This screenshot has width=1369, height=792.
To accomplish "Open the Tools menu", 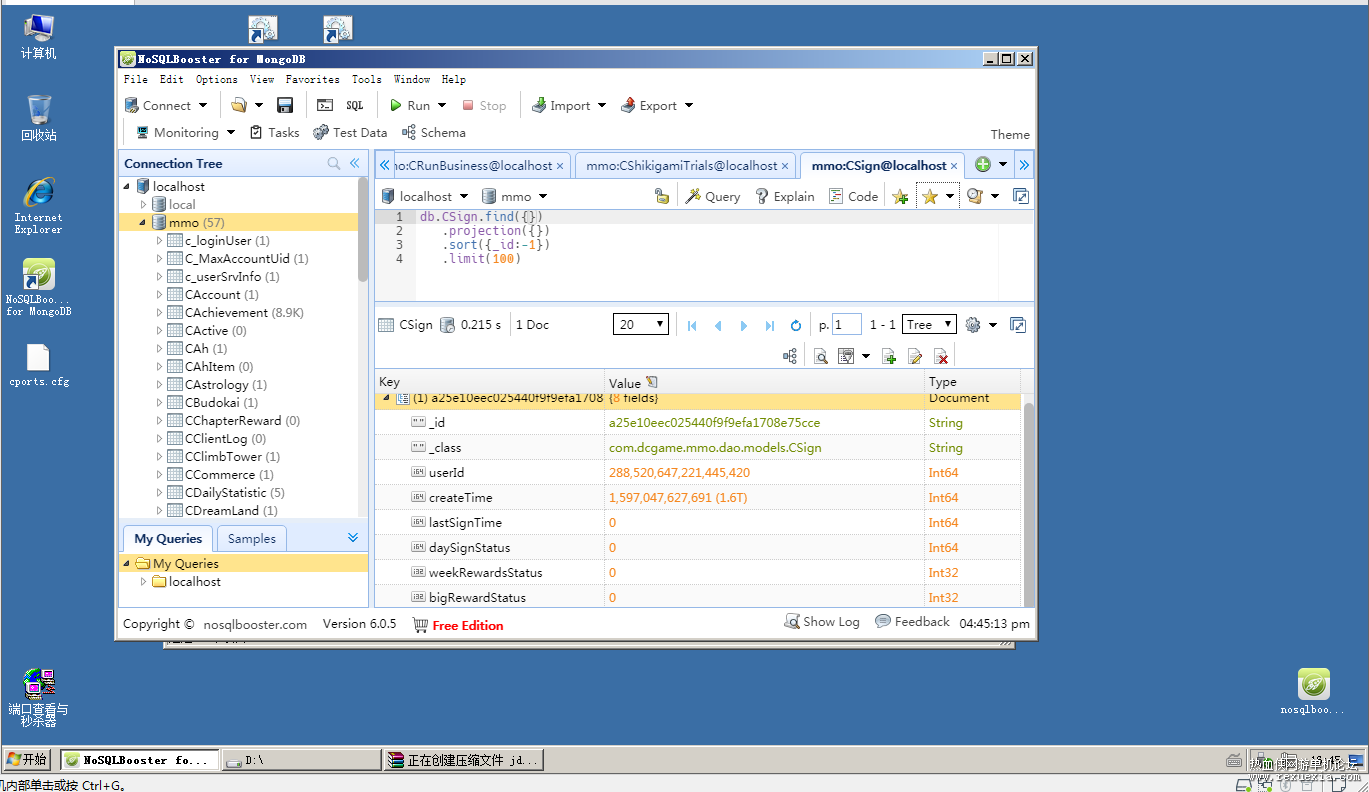I will click(366, 79).
